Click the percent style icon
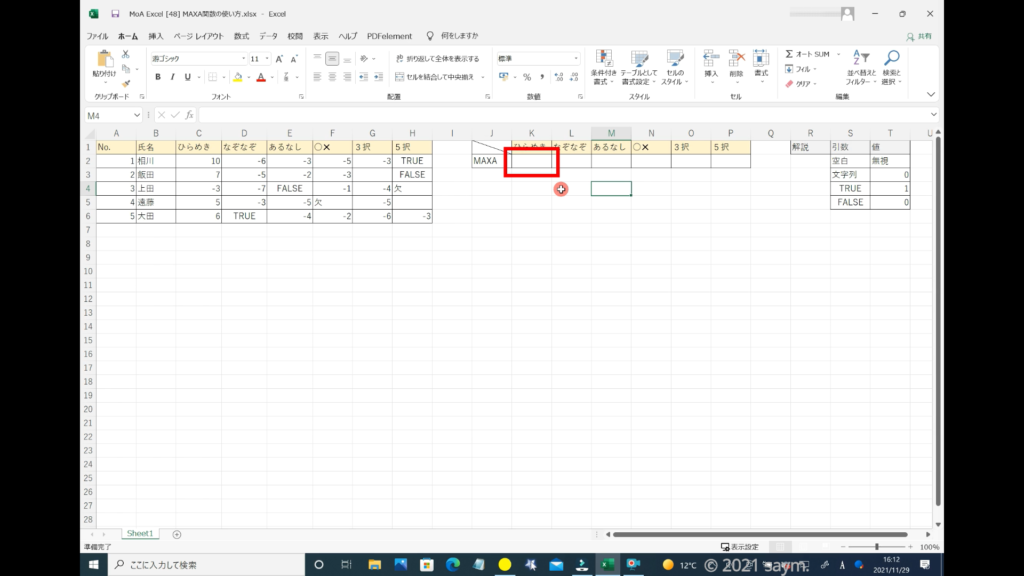This screenshot has width=1024, height=576. (527, 77)
